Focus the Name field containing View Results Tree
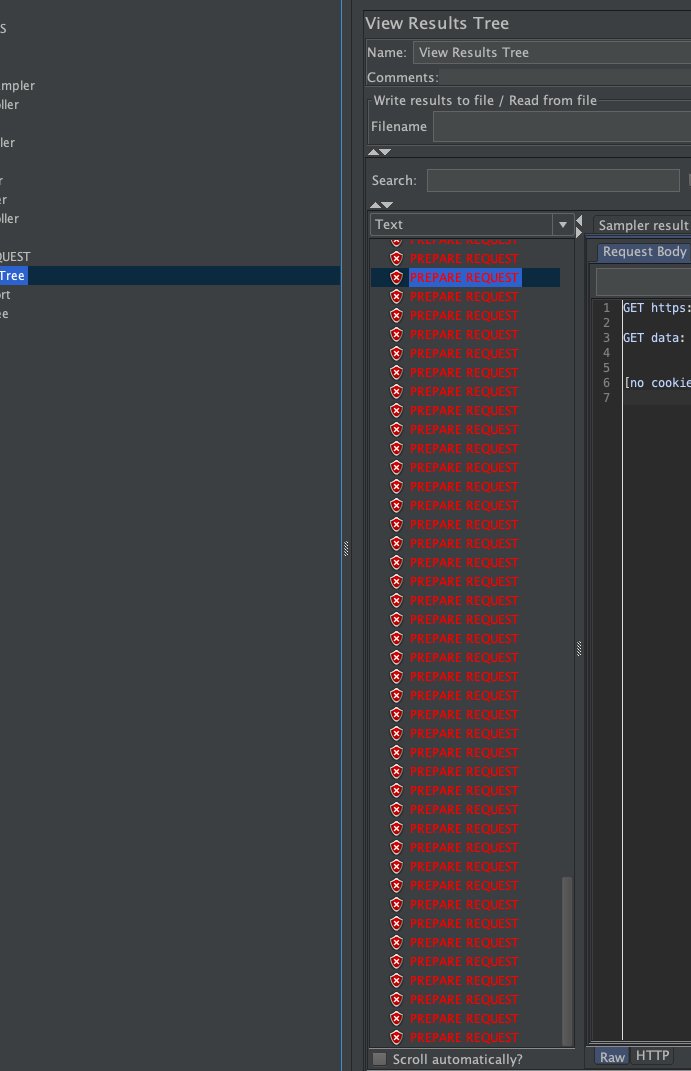This screenshot has width=691, height=1071. 552,53
